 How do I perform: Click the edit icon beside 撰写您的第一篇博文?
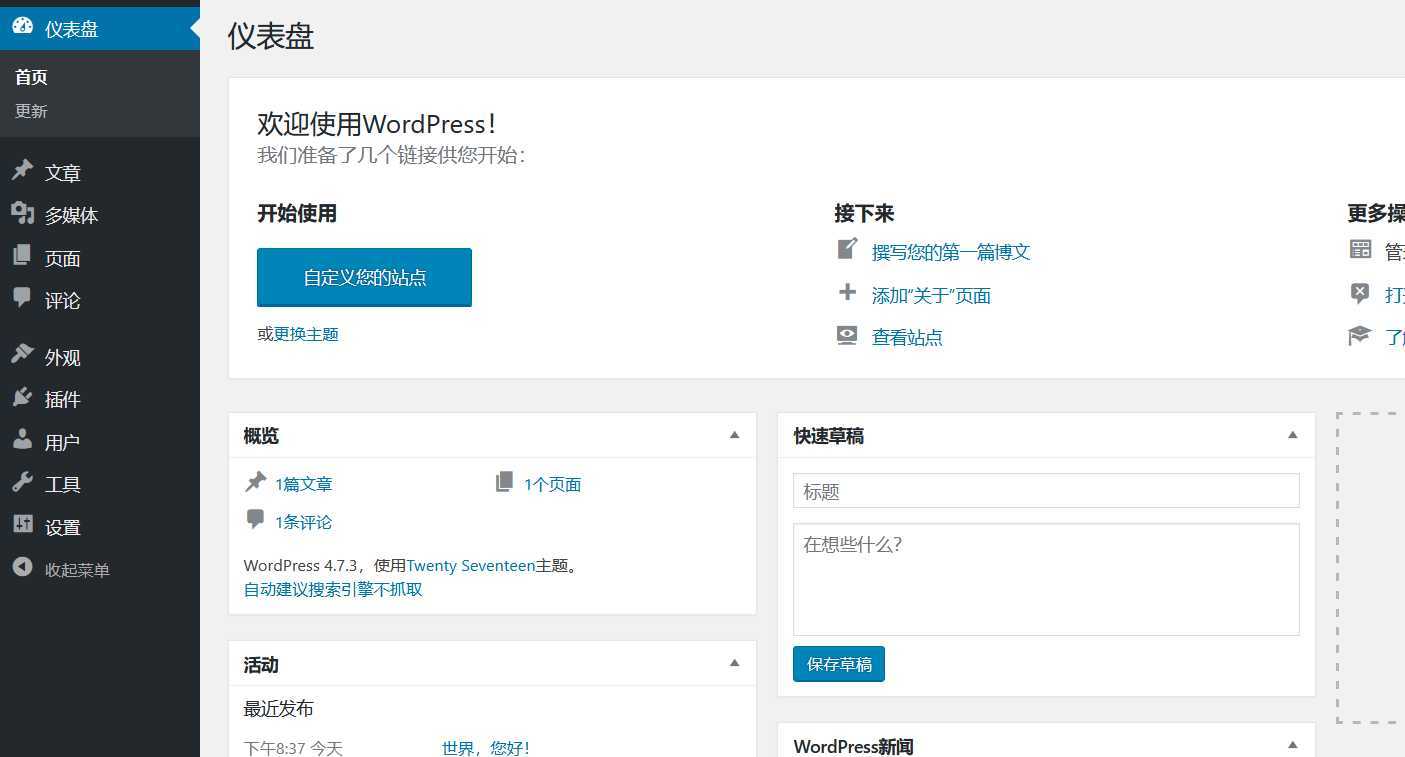click(847, 249)
